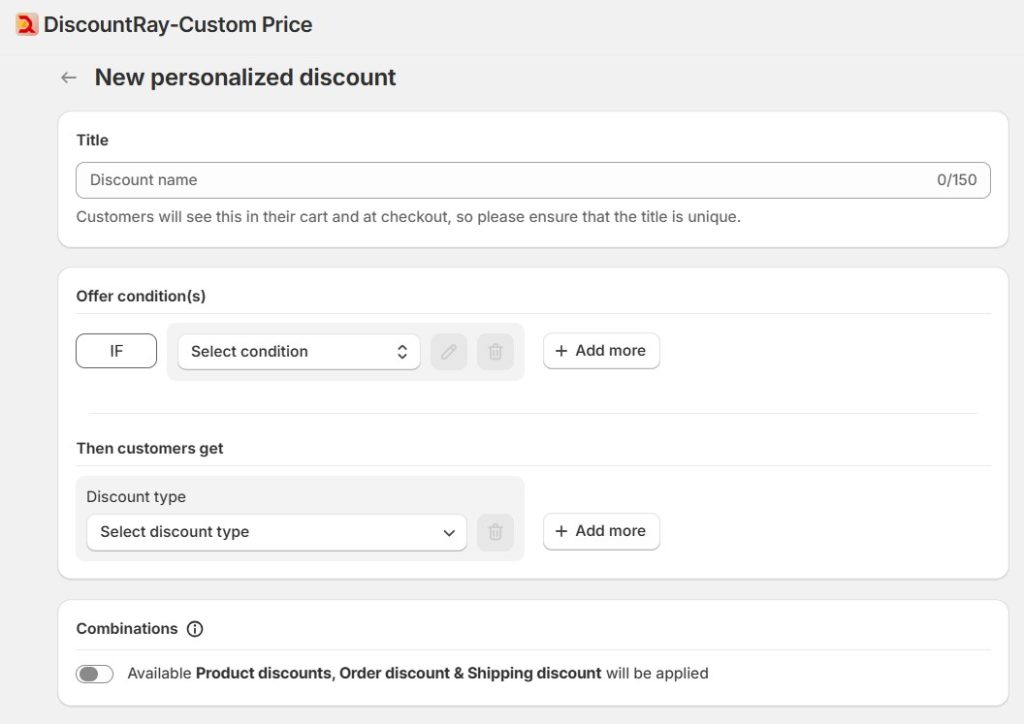Select the pencil edit icon beside condition

(x=448, y=352)
